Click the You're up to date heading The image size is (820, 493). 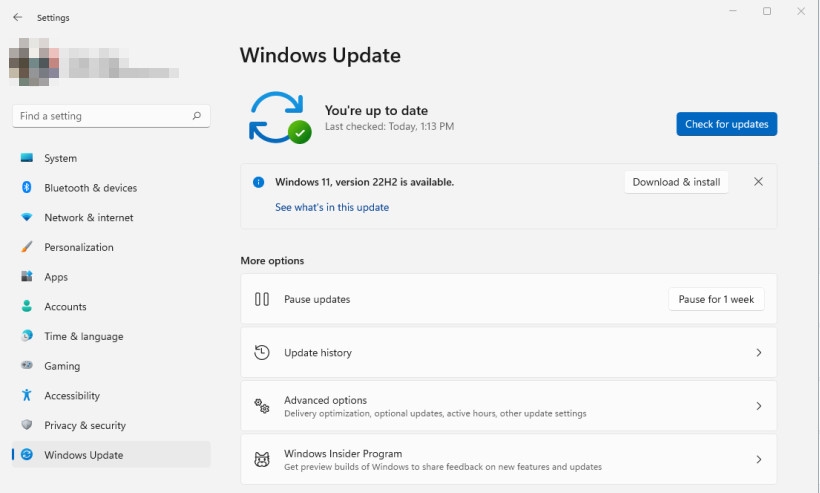tap(376, 110)
